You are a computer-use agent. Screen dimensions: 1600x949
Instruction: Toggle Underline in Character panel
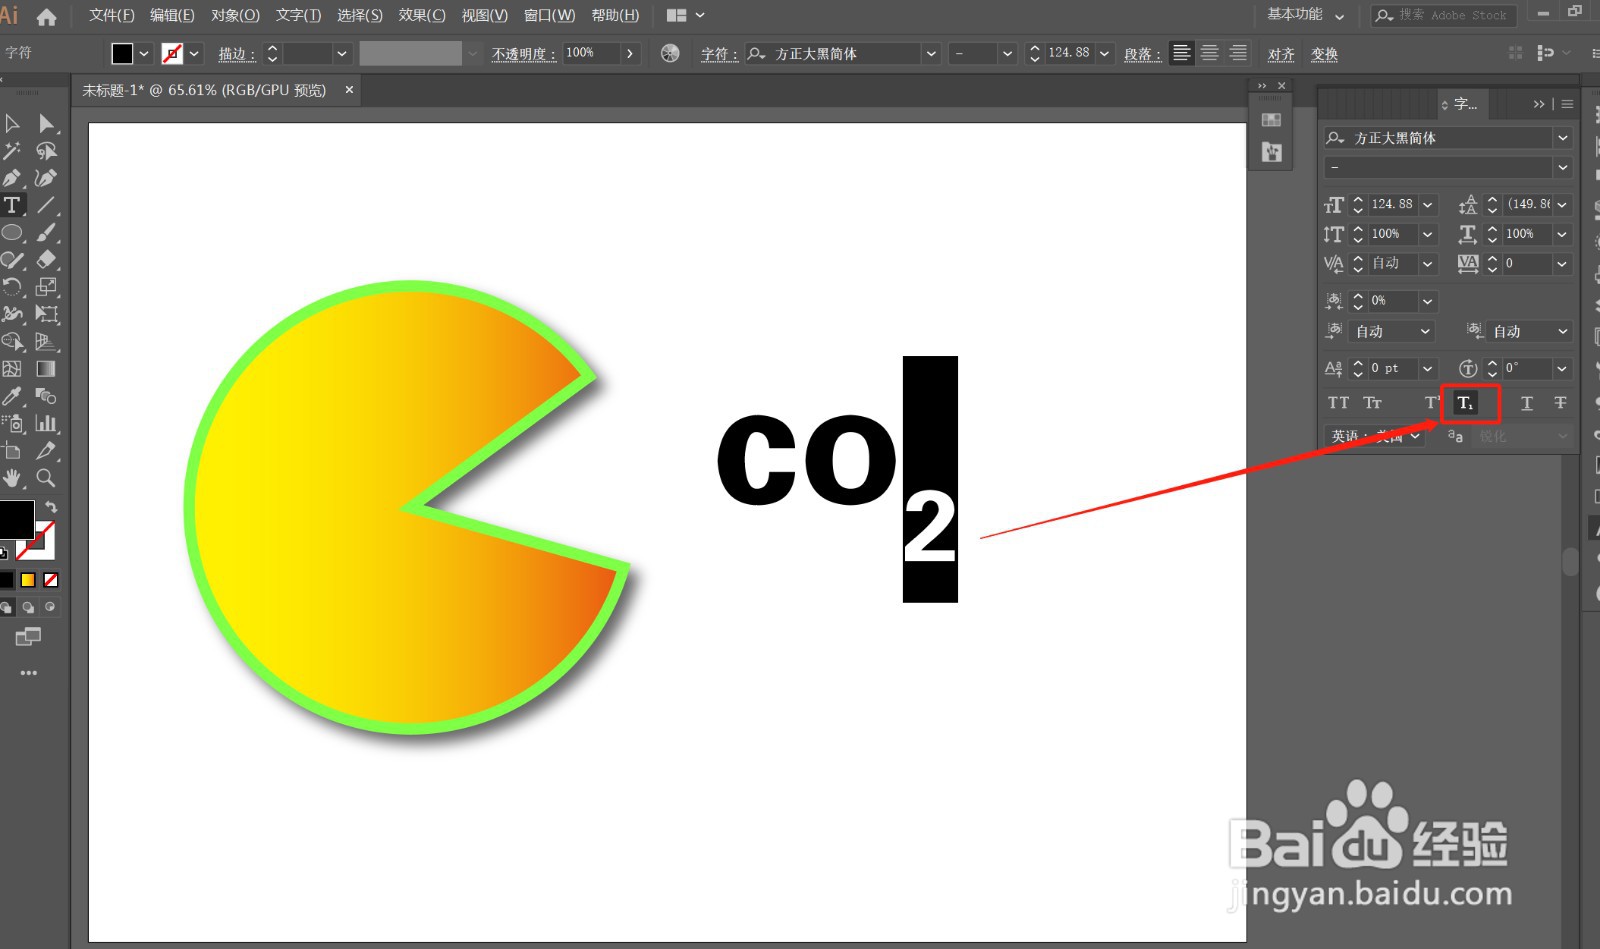point(1526,403)
